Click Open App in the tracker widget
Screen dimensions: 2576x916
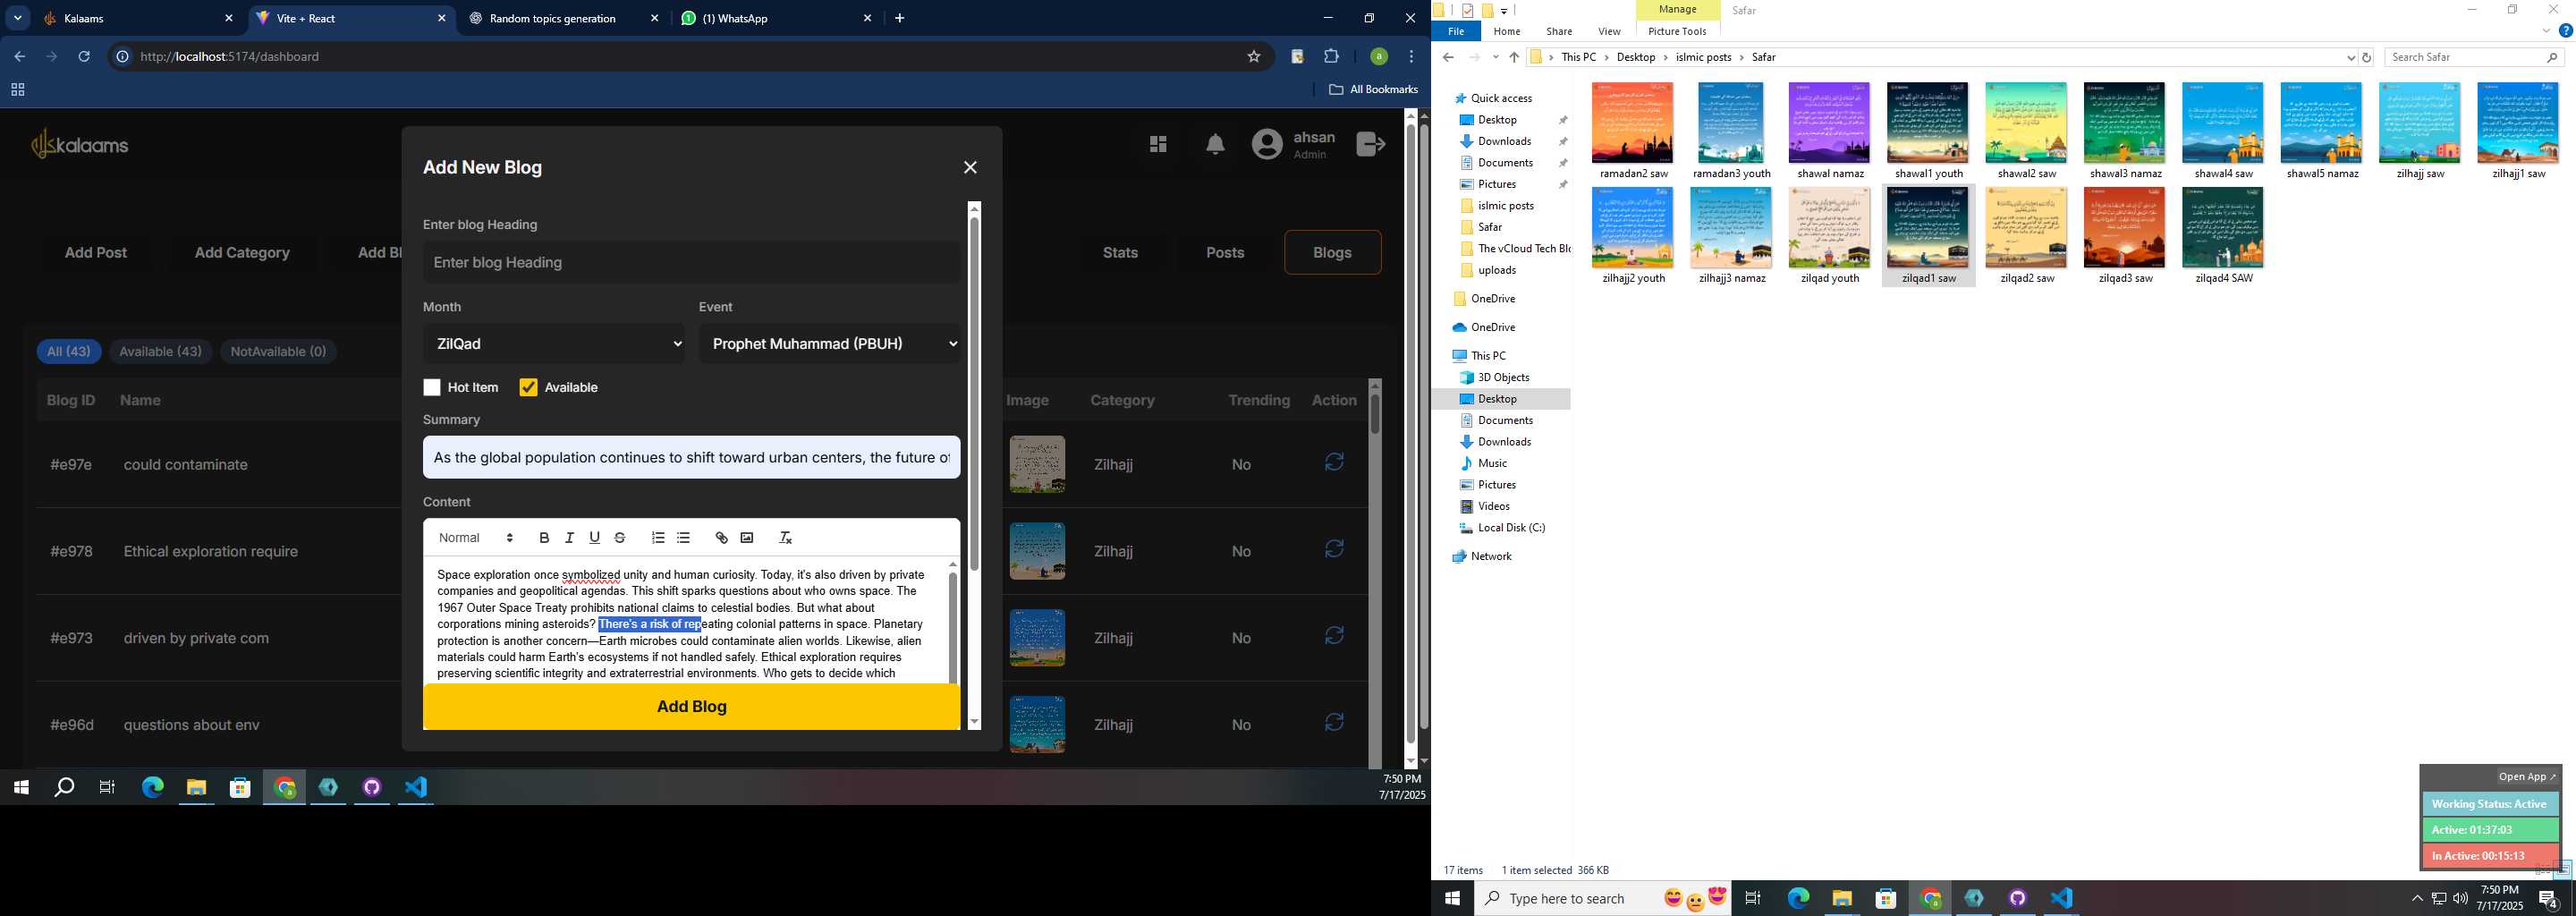click(x=2526, y=777)
